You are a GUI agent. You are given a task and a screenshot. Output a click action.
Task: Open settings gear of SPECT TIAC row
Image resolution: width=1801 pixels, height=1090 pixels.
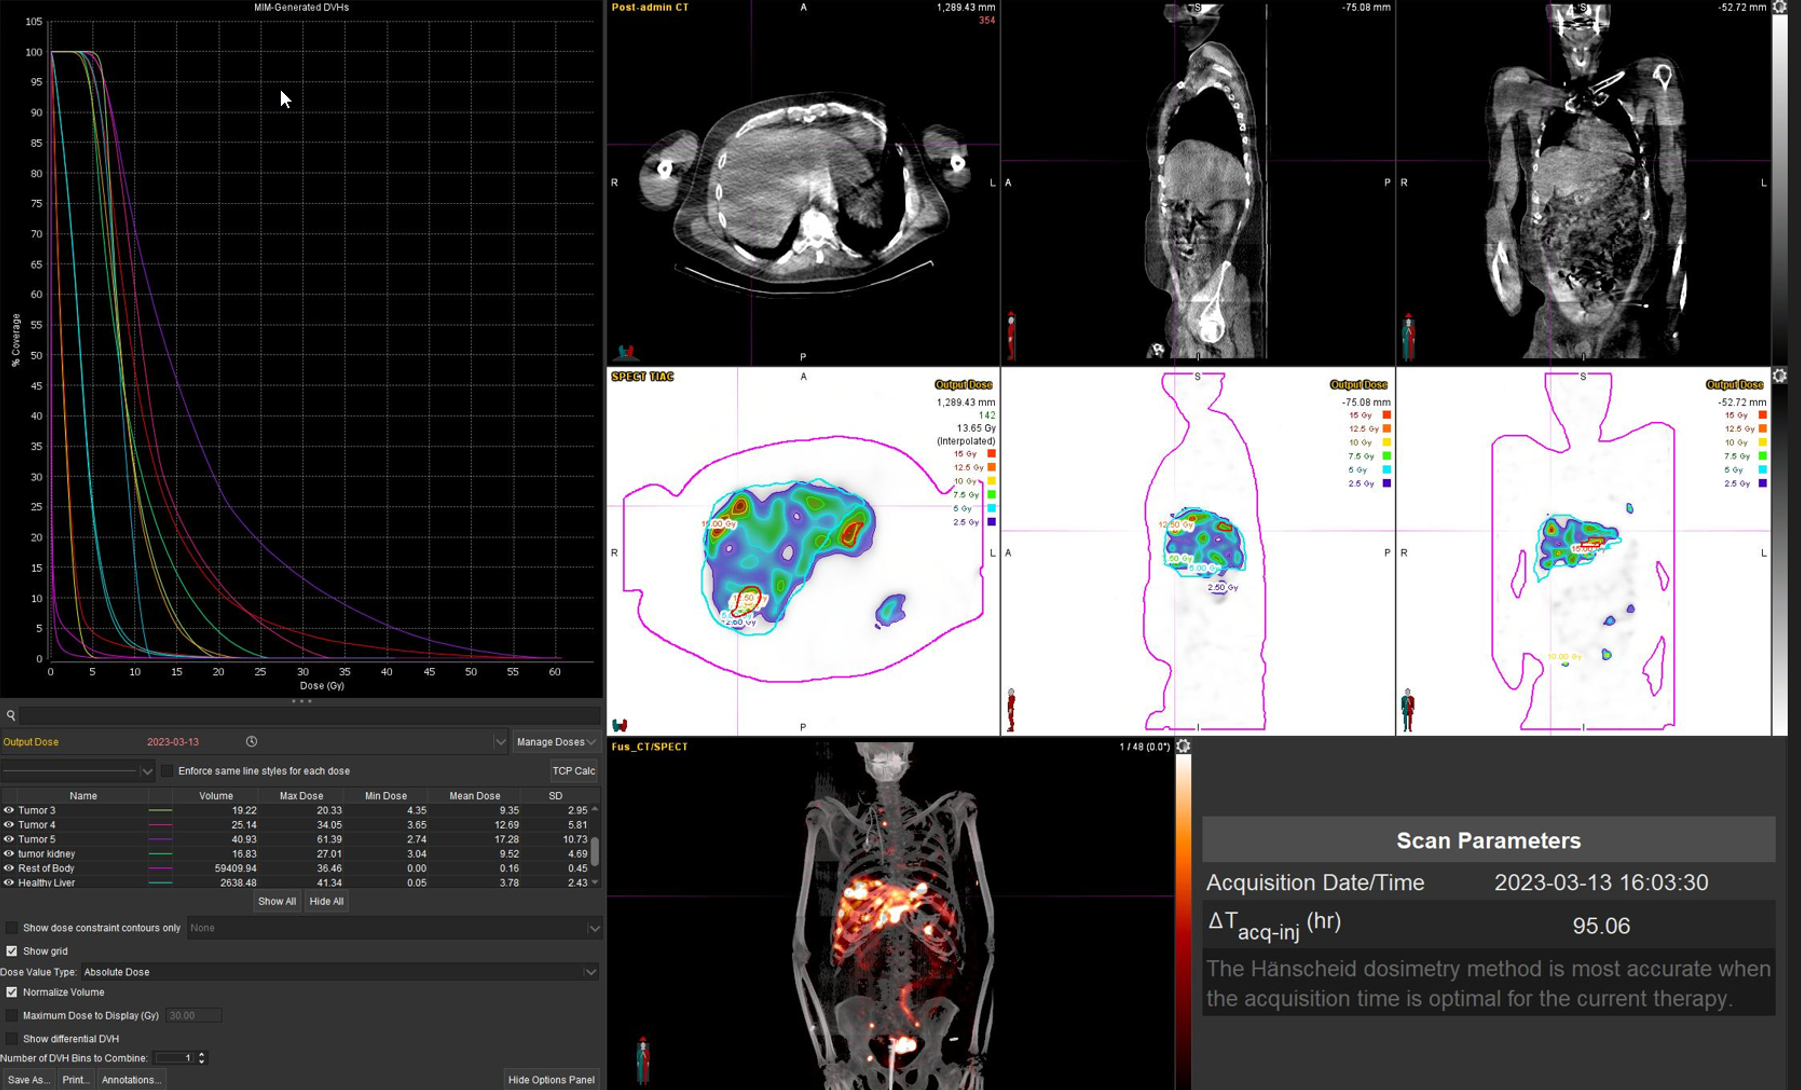(1780, 376)
